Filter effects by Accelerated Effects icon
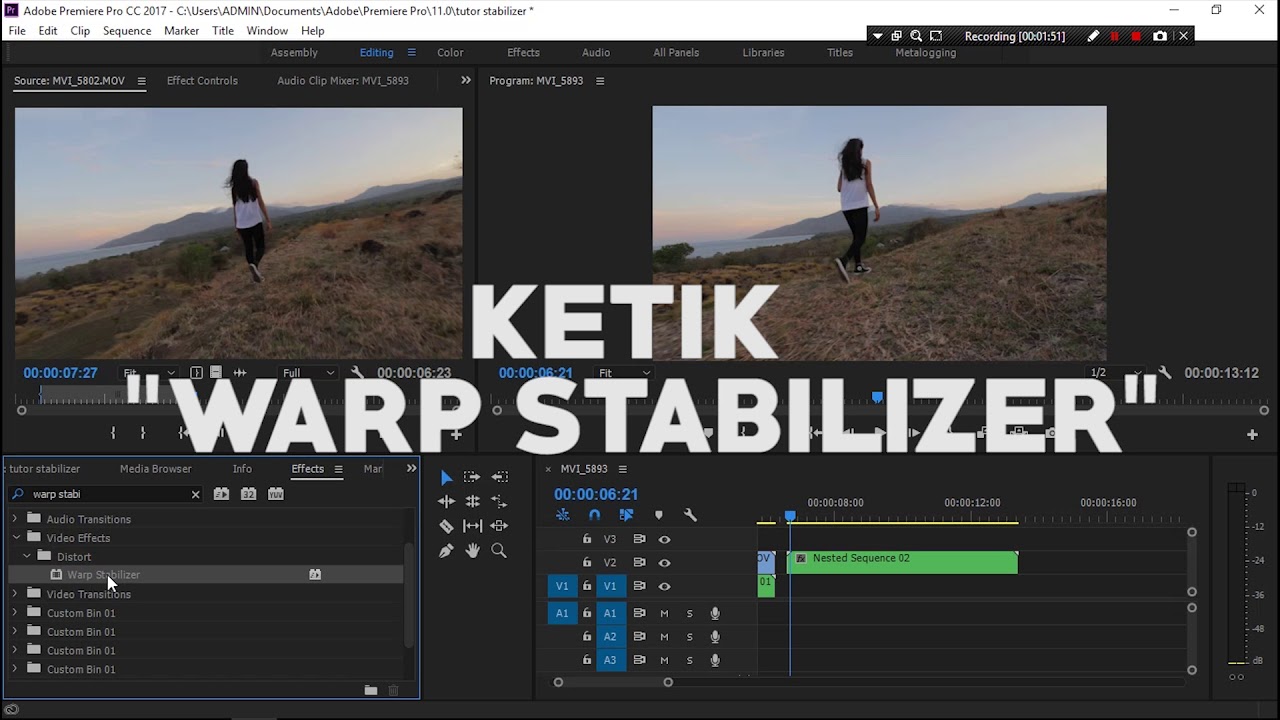Viewport: 1280px width, 720px height. 221,494
